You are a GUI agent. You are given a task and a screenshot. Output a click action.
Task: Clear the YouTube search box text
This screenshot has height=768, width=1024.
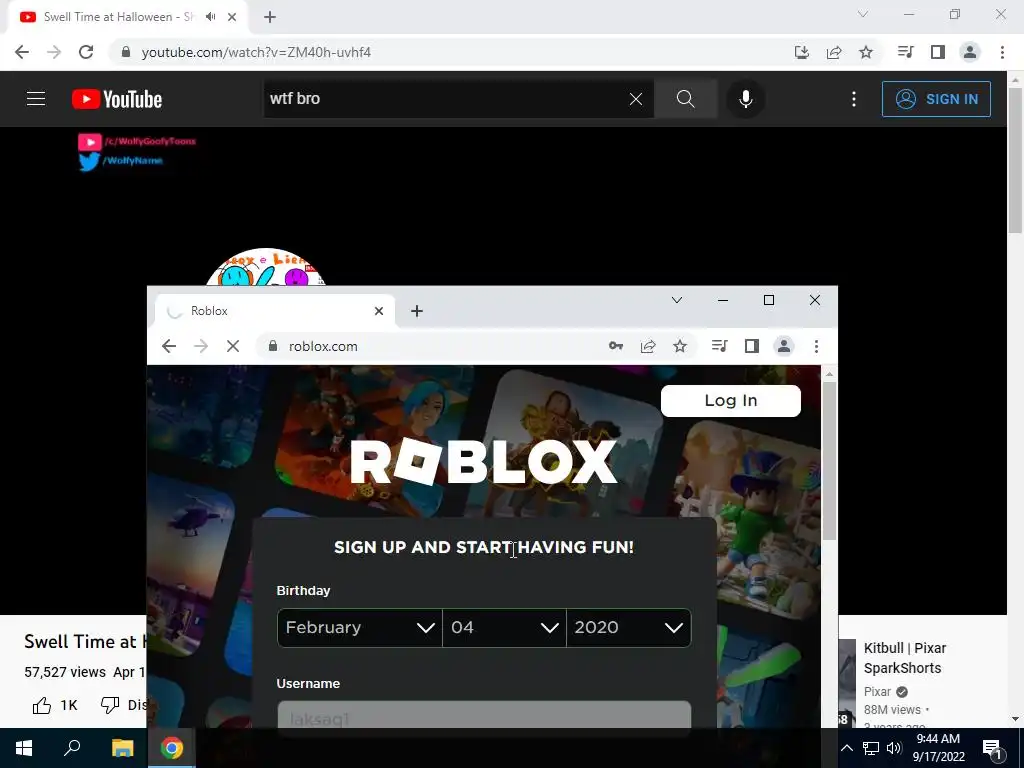tap(635, 99)
